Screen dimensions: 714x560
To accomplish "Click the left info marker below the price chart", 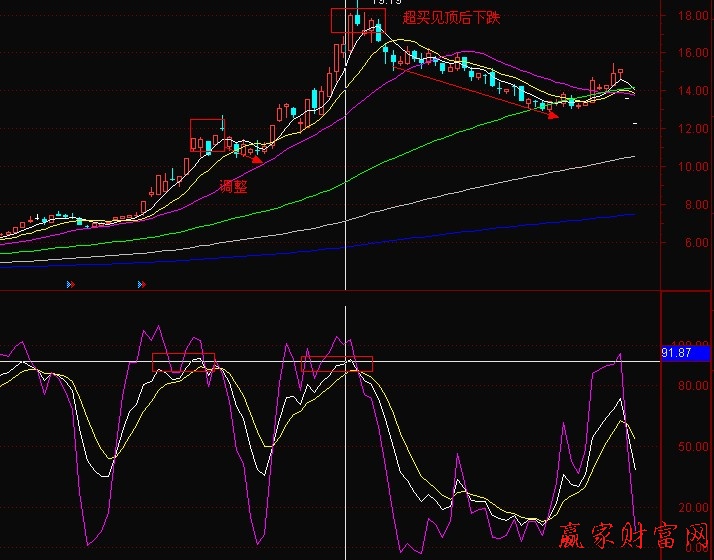I will point(71,284).
